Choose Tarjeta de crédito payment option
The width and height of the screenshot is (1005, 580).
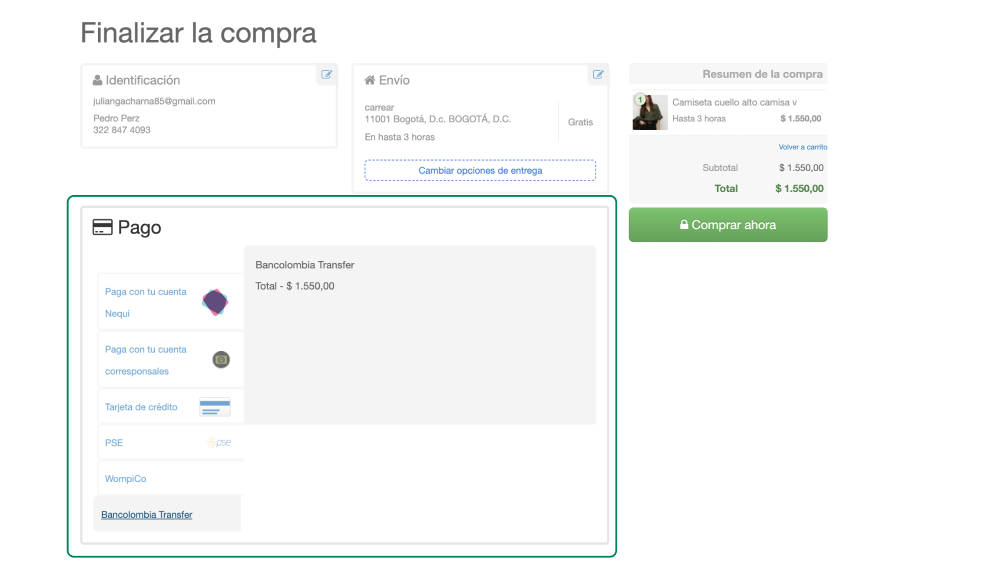pyautogui.click(x=141, y=407)
